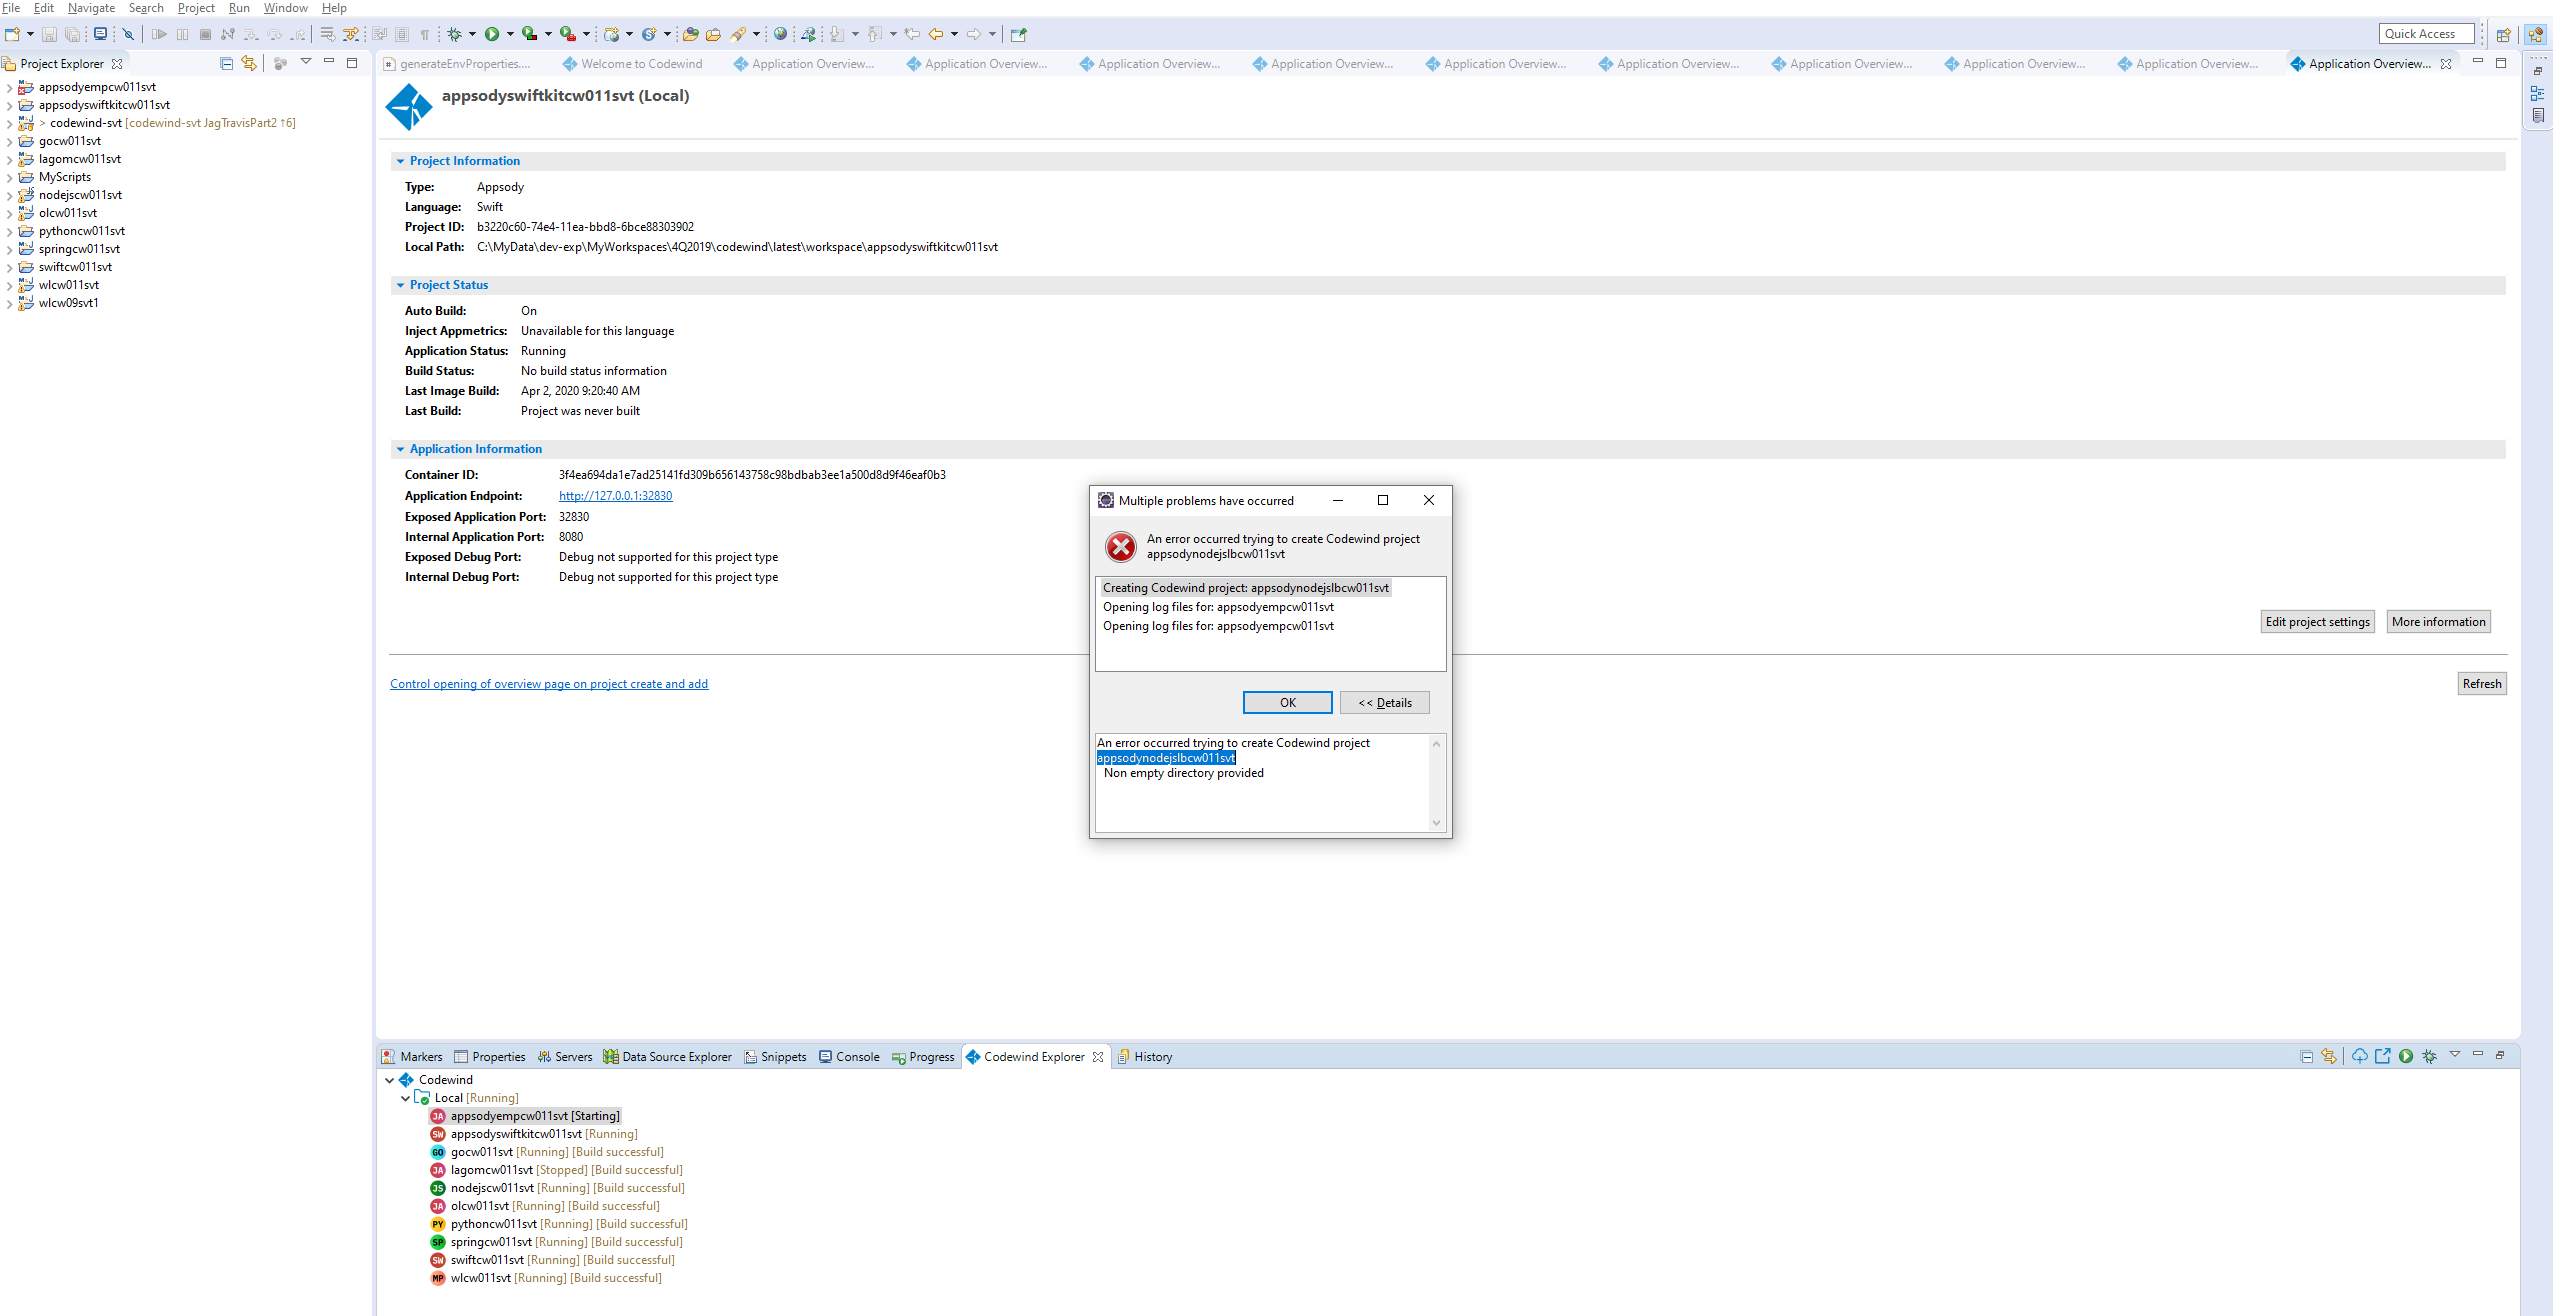Save the current editor using the toolbar icon
This screenshot has width=2553, height=1316.
[x=49, y=33]
